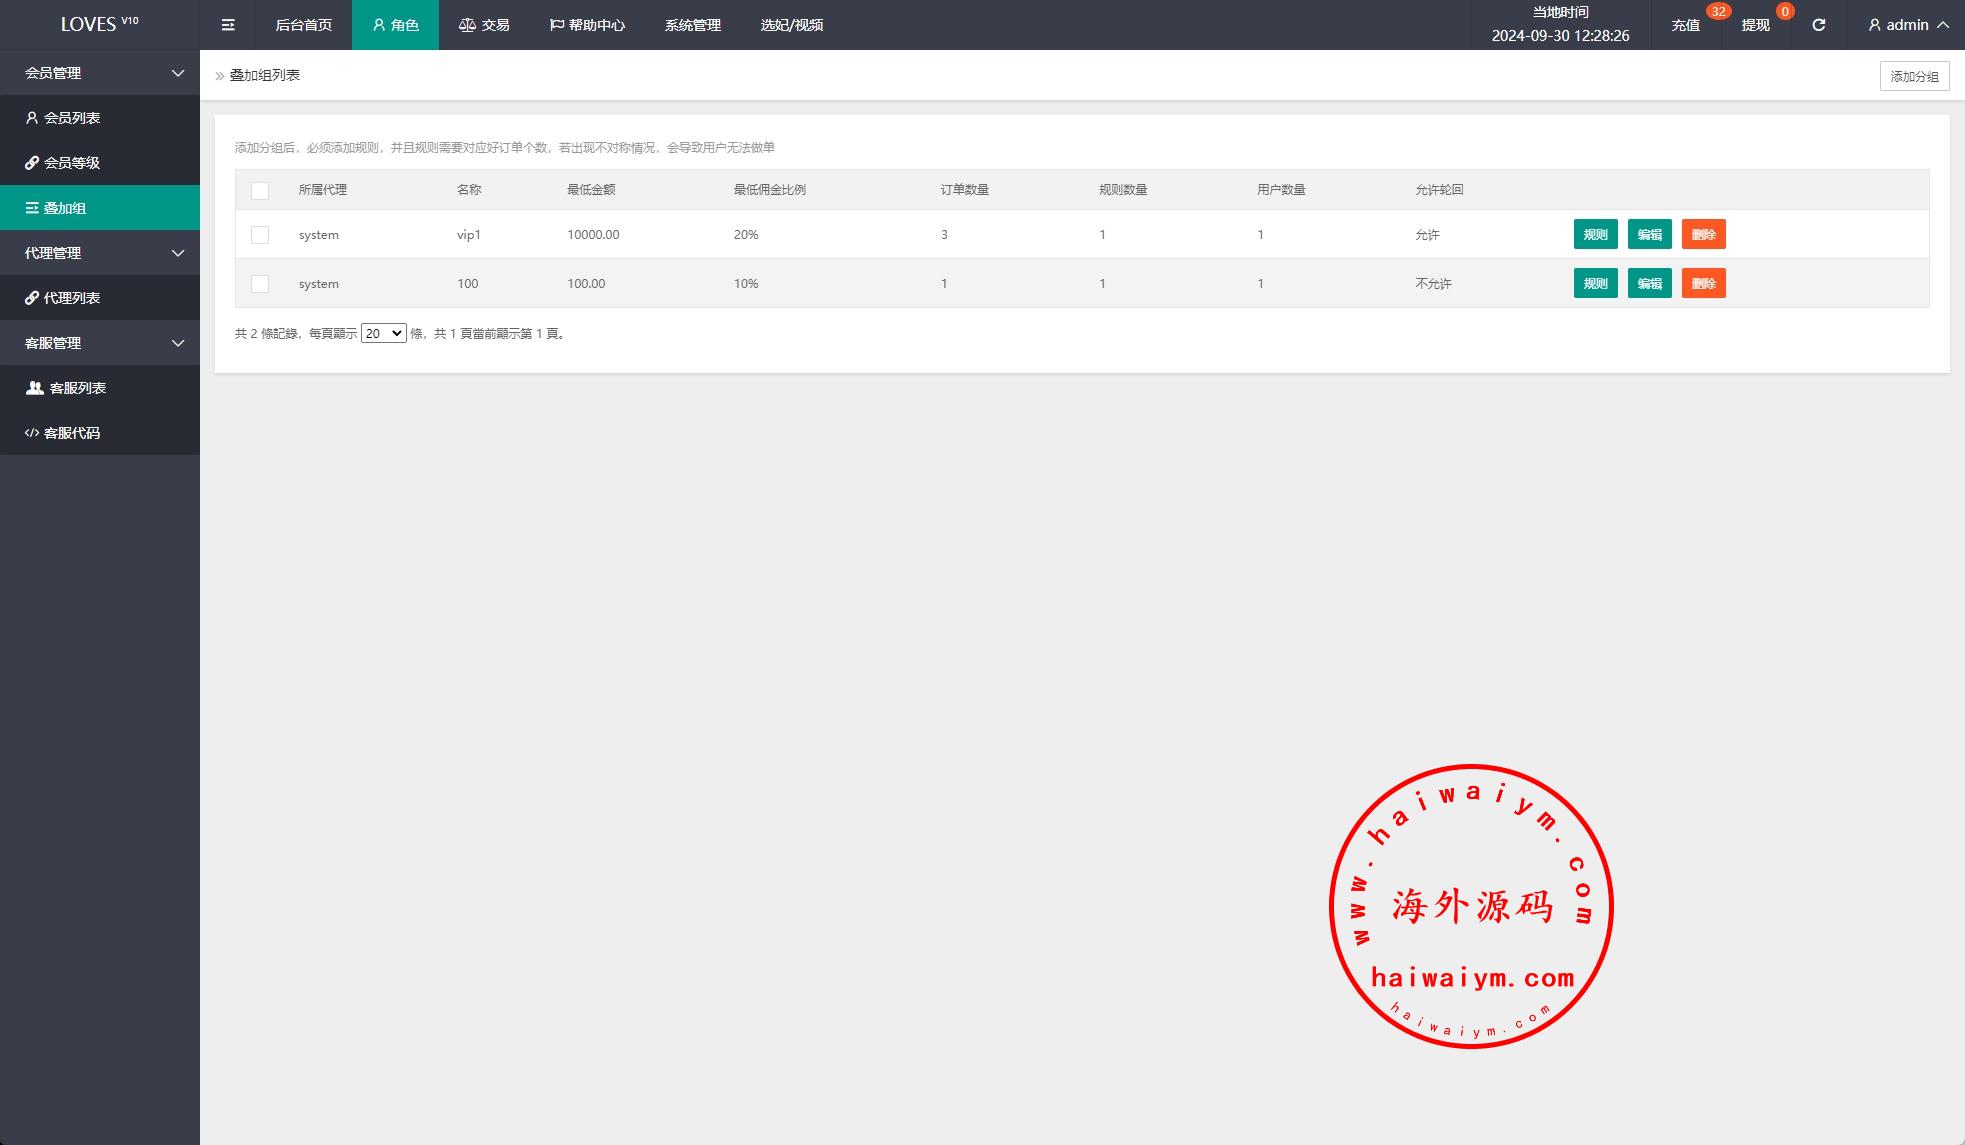Open the admin user menu

pyautogui.click(x=1908, y=25)
